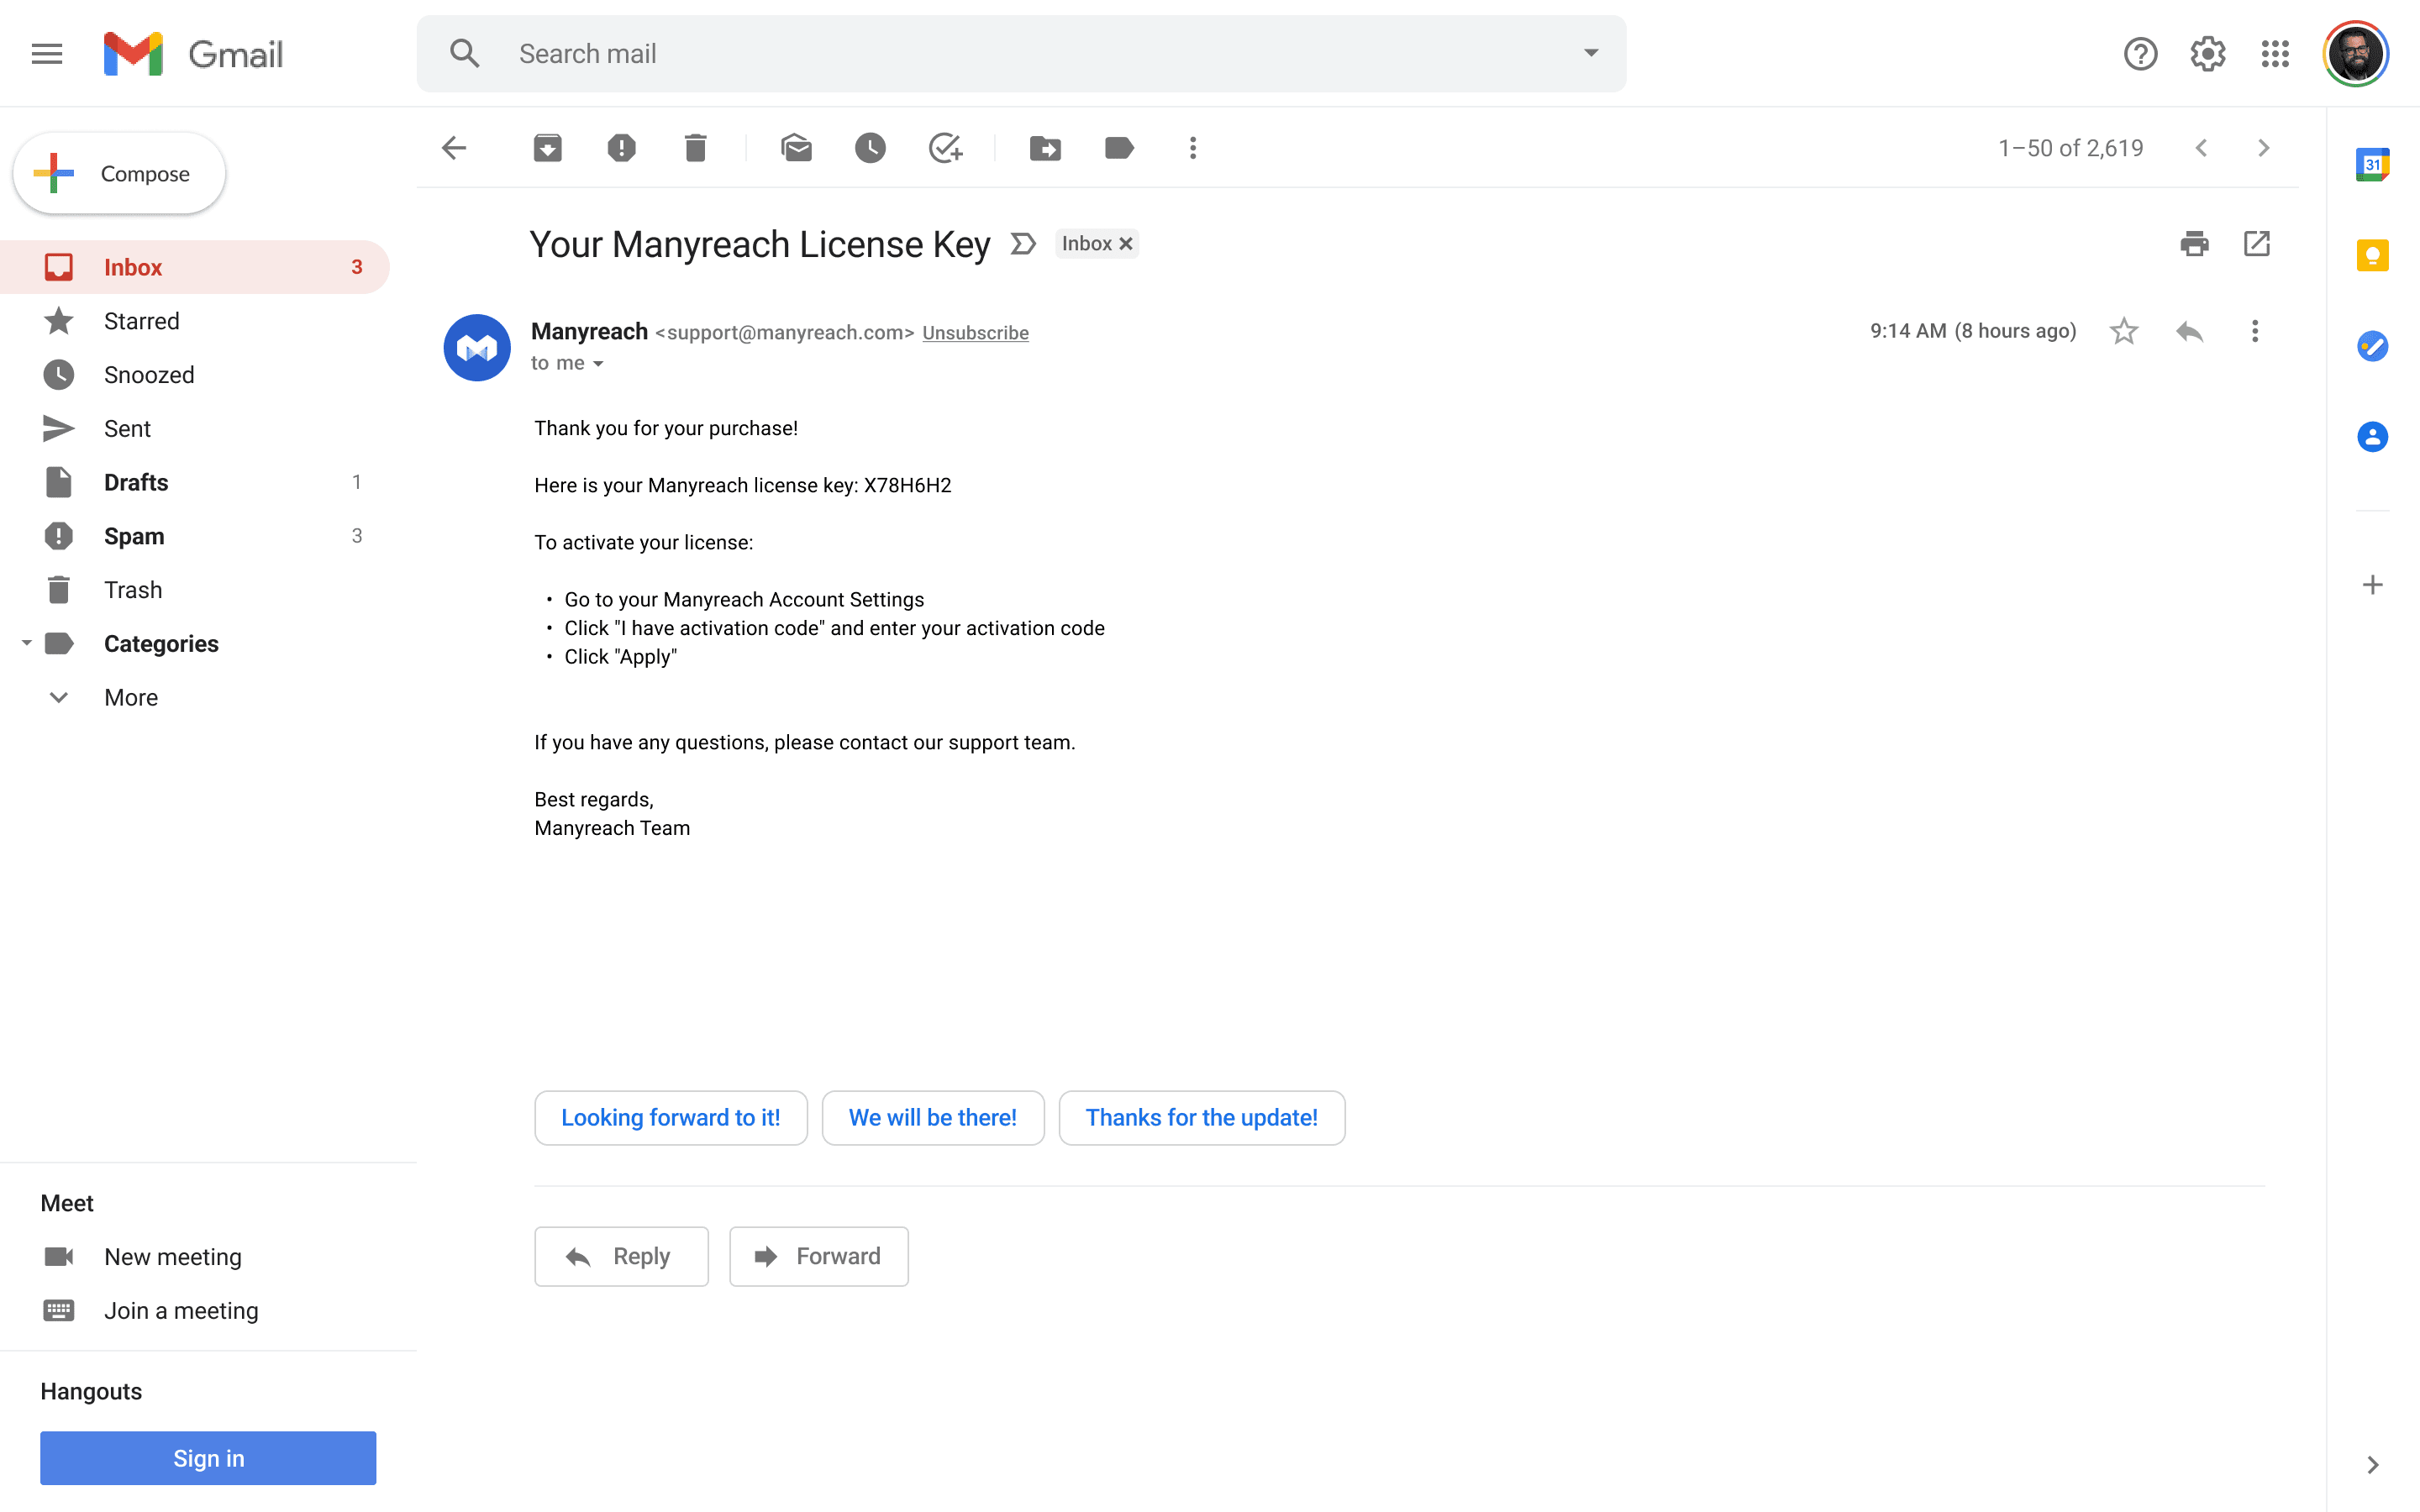Go to the Spam folder
This screenshot has height=1512, width=2420.
pyautogui.click(x=134, y=536)
